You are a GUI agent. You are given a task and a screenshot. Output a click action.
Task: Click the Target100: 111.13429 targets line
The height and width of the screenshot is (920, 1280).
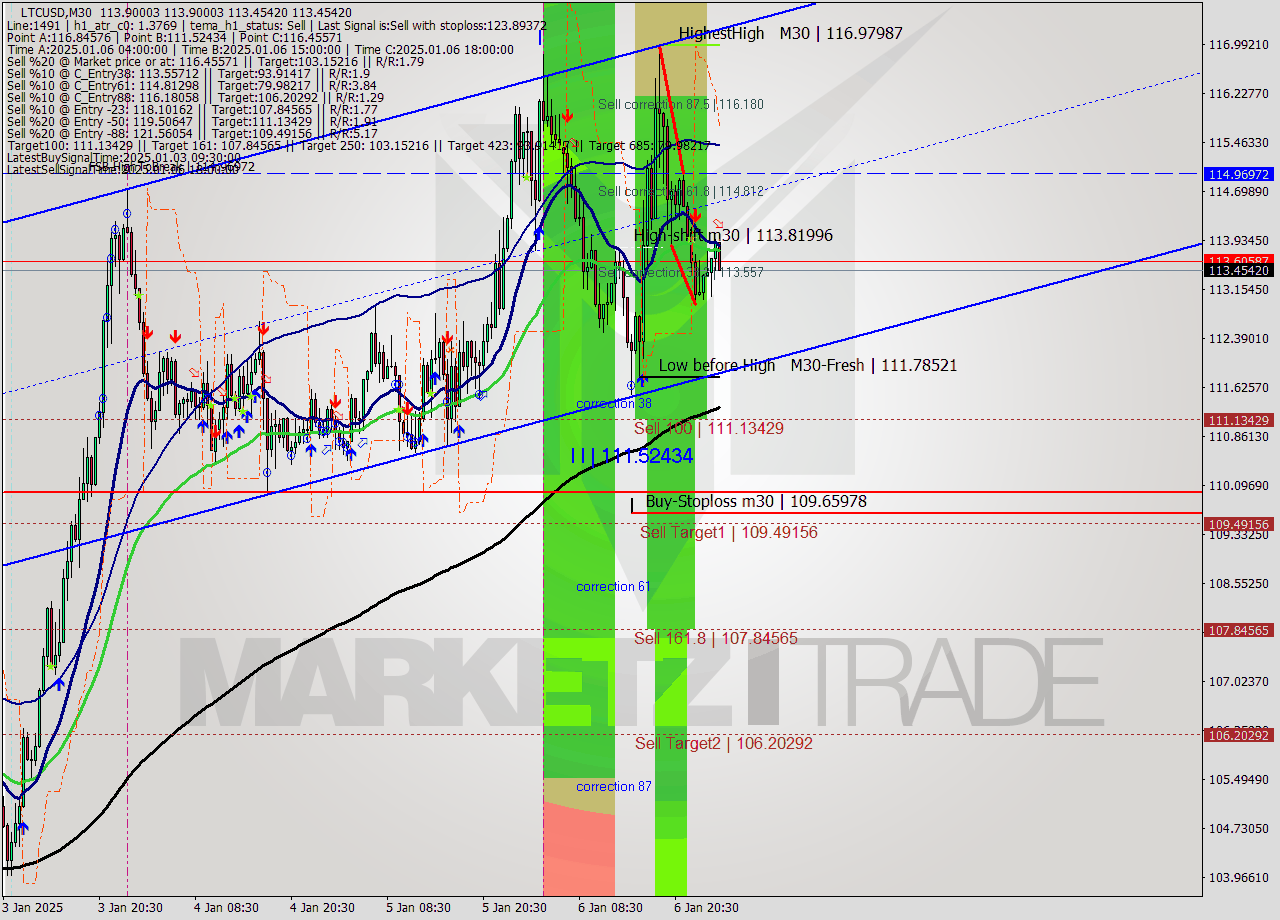(358, 145)
